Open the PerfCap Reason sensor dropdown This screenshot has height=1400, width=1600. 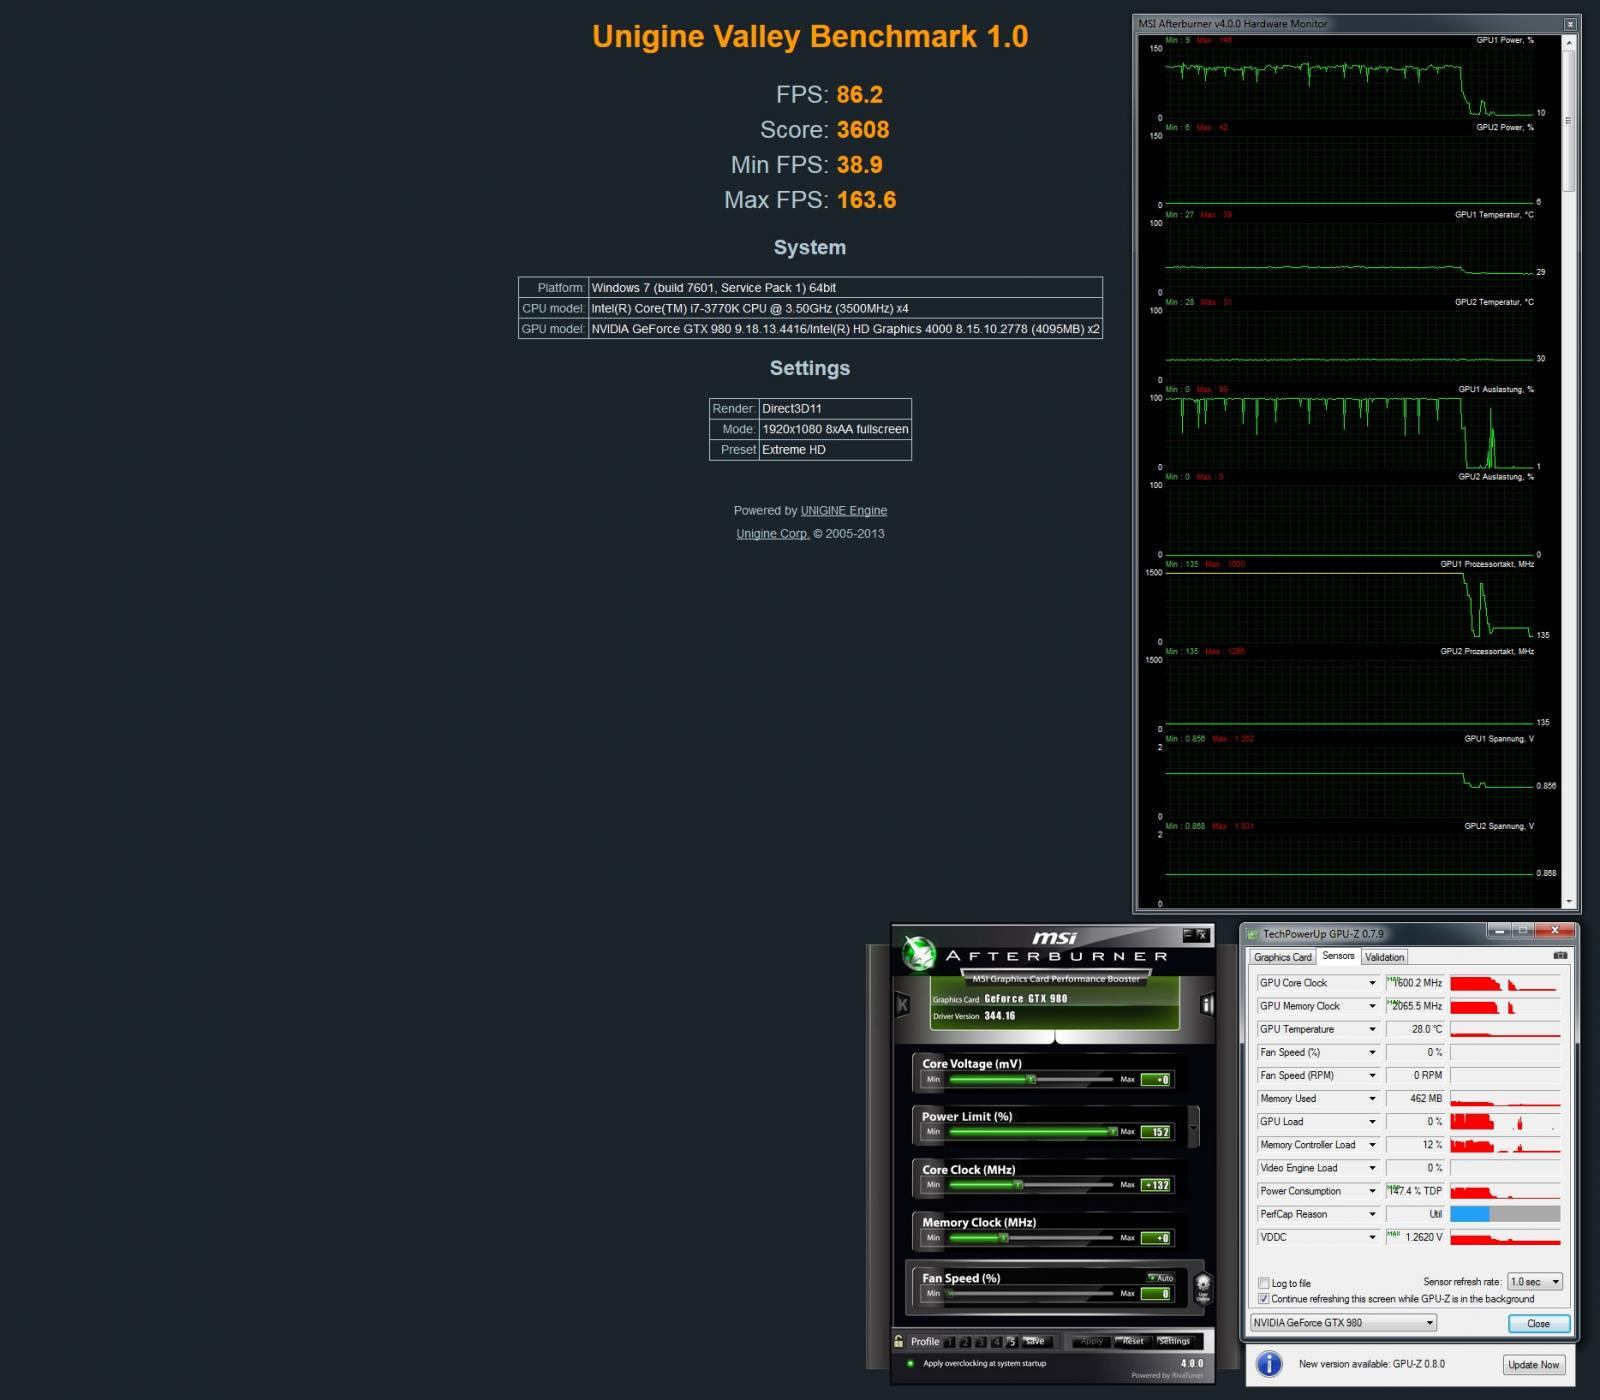coord(1372,1214)
